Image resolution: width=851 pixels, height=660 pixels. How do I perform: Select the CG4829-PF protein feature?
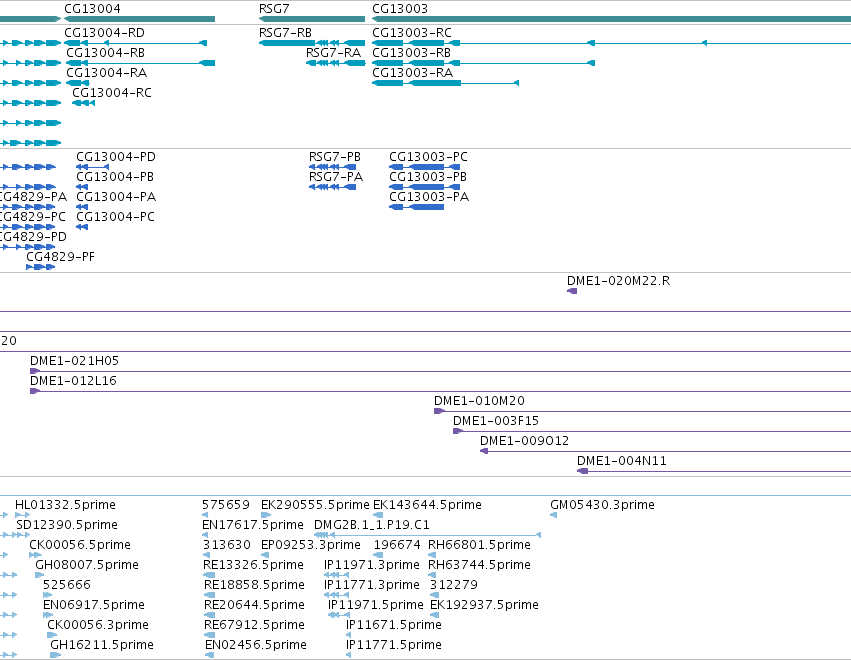(x=41, y=267)
